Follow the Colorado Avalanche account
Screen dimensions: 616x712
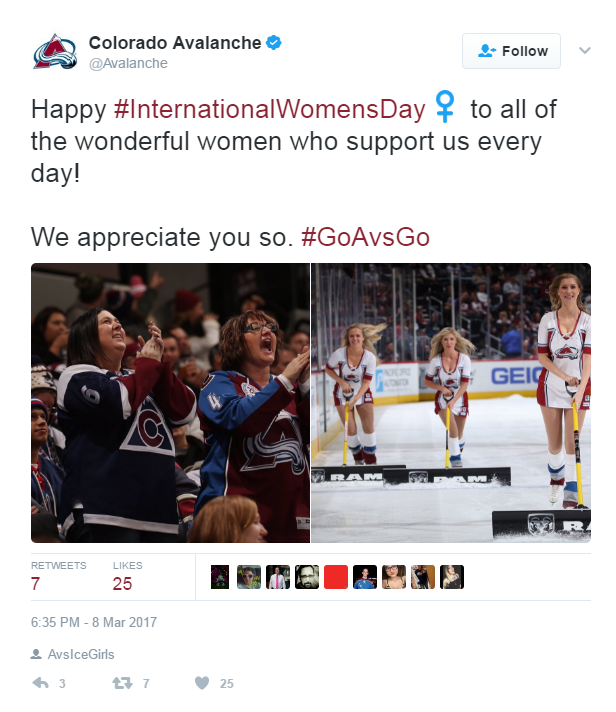(x=511, y=51)
